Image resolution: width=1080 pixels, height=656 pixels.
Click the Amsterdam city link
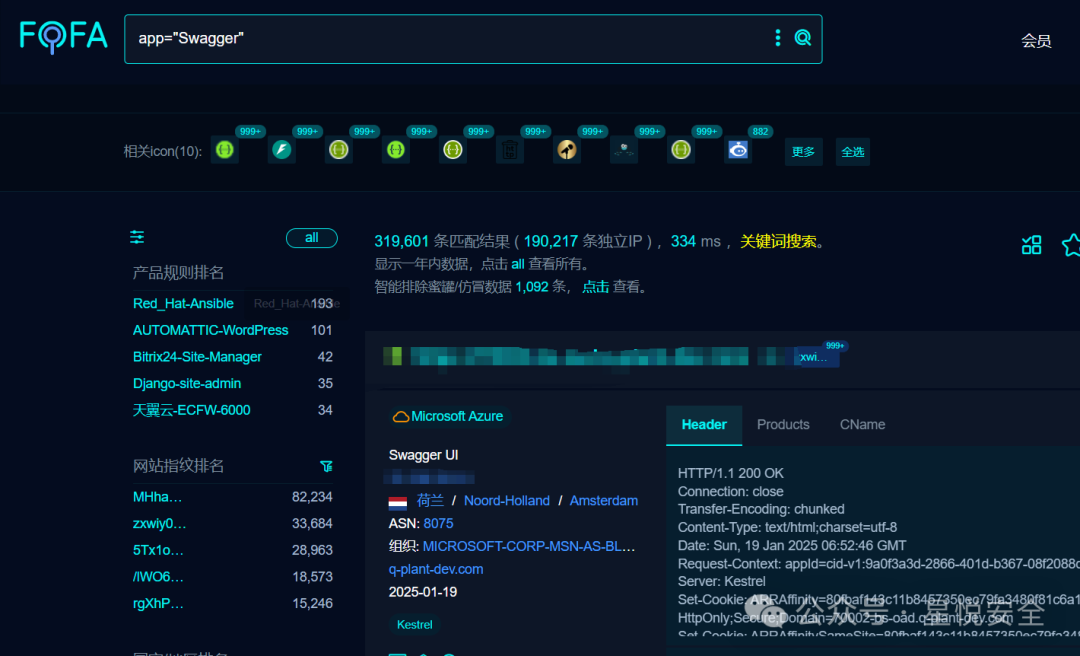[x=604, y=501]
